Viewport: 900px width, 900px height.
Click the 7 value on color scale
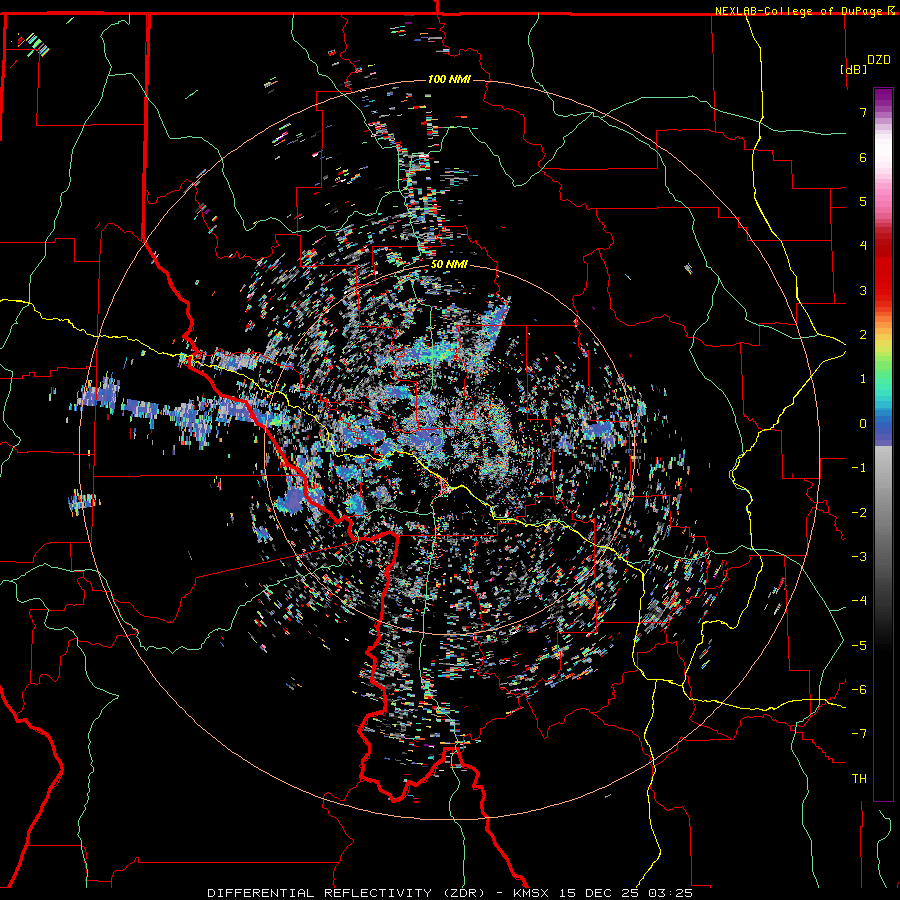pos(863,112)
